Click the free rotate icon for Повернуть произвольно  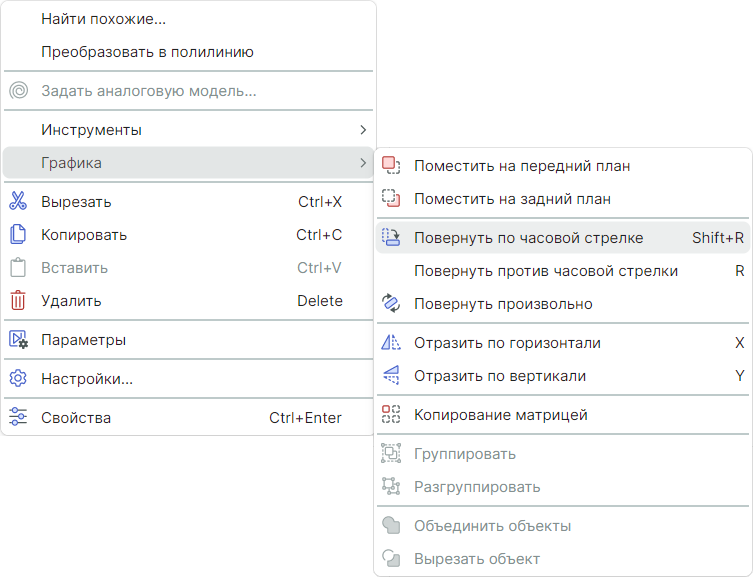(391, 304)
